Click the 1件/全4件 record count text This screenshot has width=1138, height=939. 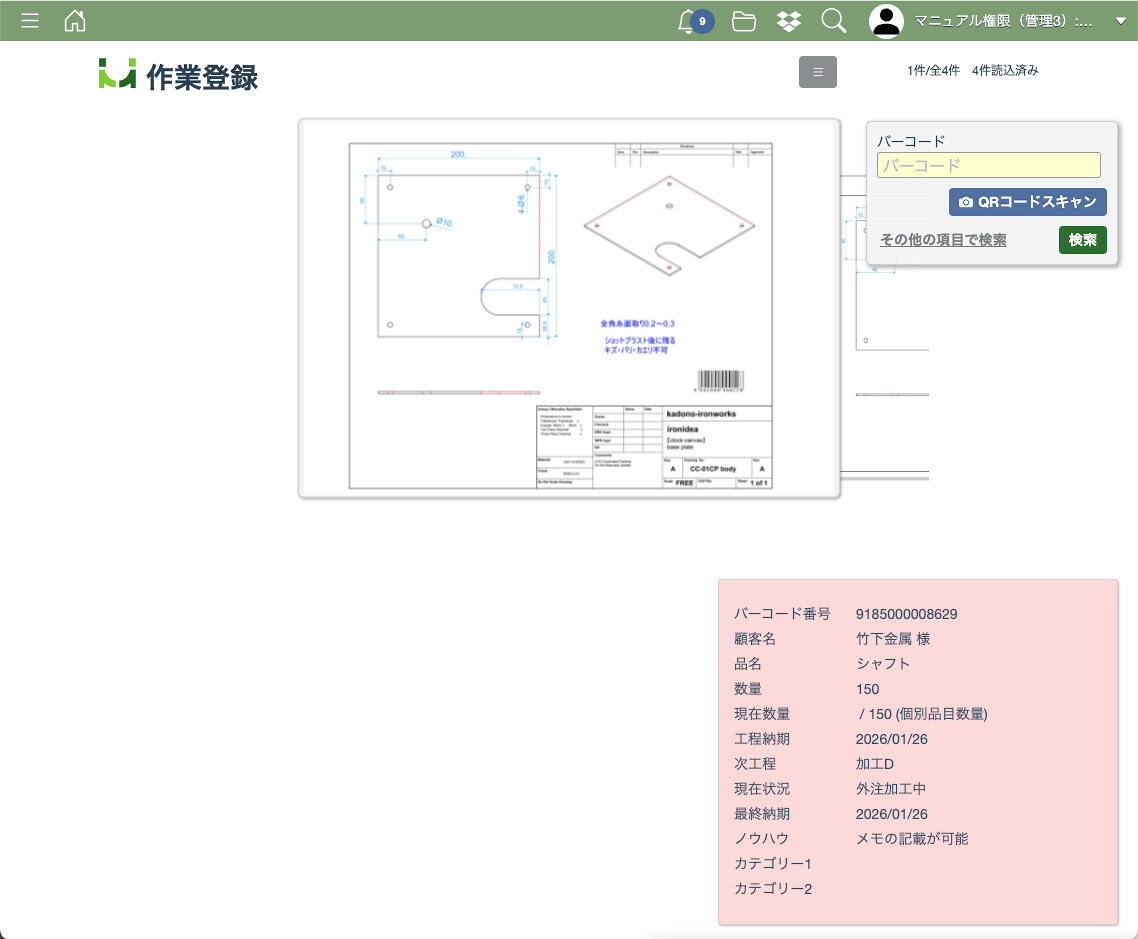coord(932,71)
